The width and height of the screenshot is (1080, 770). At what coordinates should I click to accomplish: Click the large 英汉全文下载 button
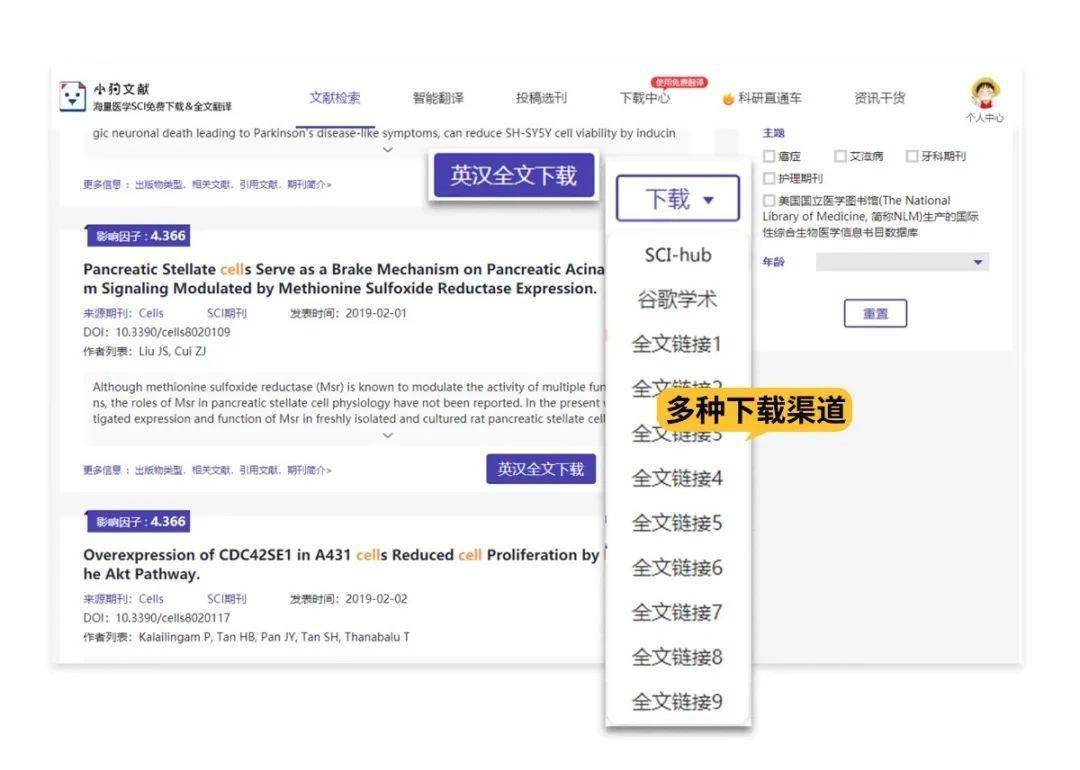click(x=513, y=176)
